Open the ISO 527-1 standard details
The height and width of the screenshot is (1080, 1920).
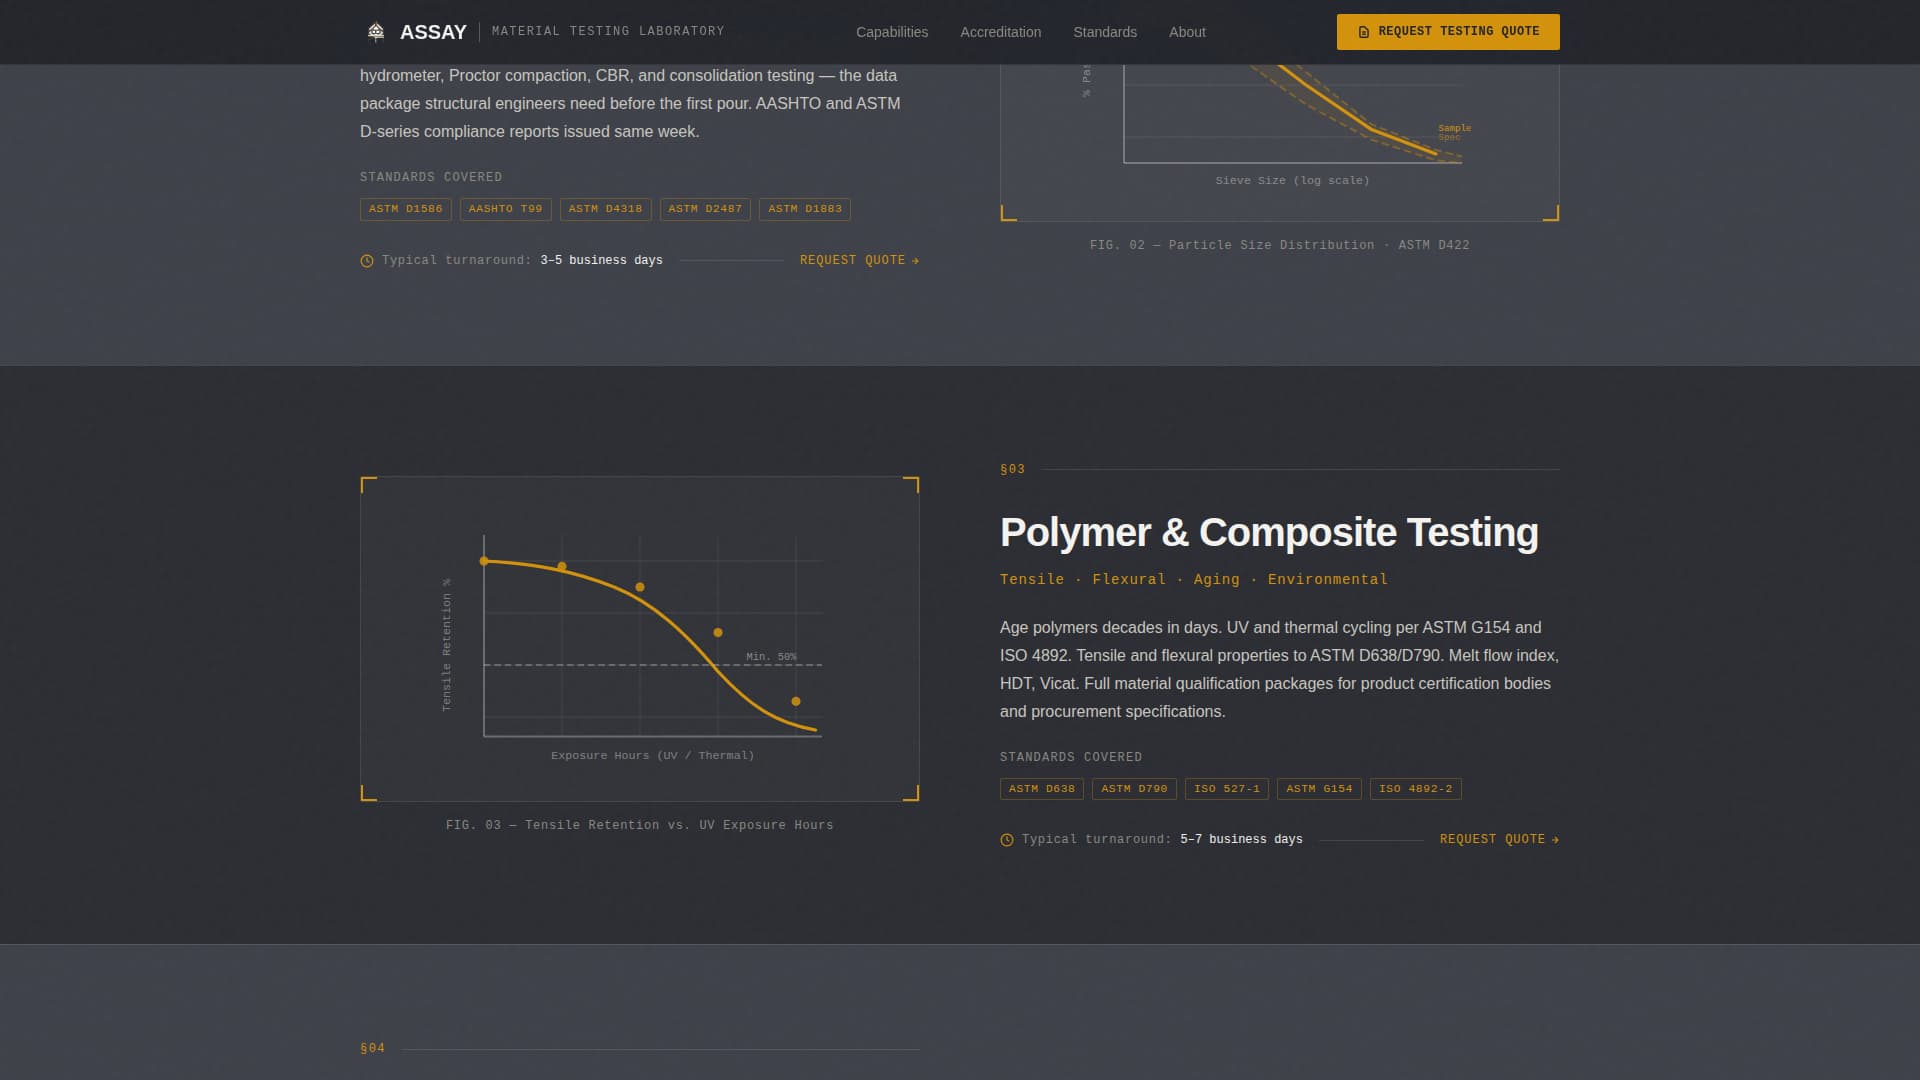1227,788
